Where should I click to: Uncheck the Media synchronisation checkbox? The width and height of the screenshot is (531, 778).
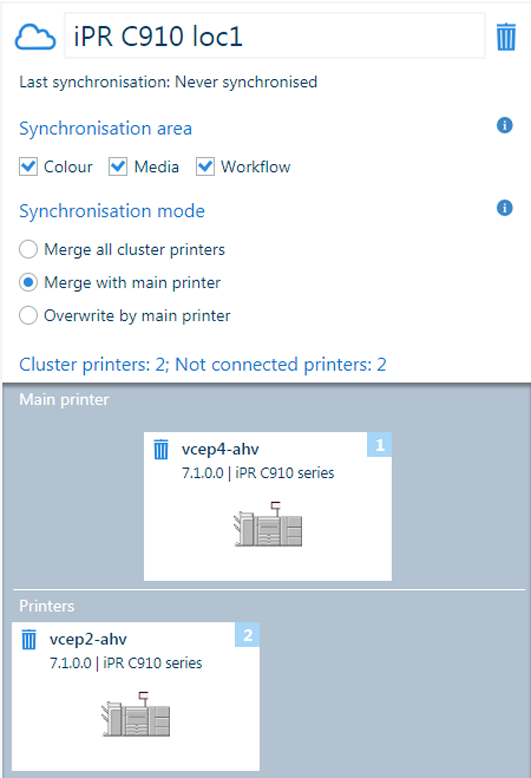click(x=118, y=167)
